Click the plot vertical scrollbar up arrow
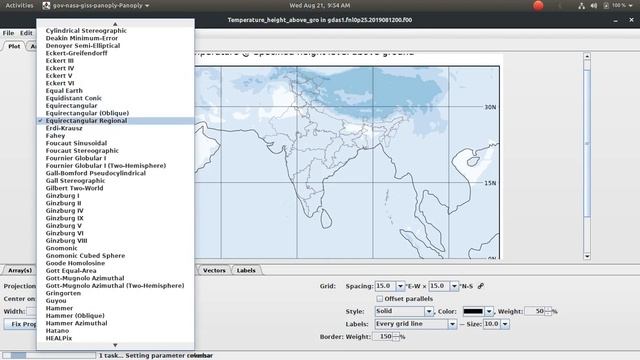This screenshot has width=640, height=360. click(587, 56)
